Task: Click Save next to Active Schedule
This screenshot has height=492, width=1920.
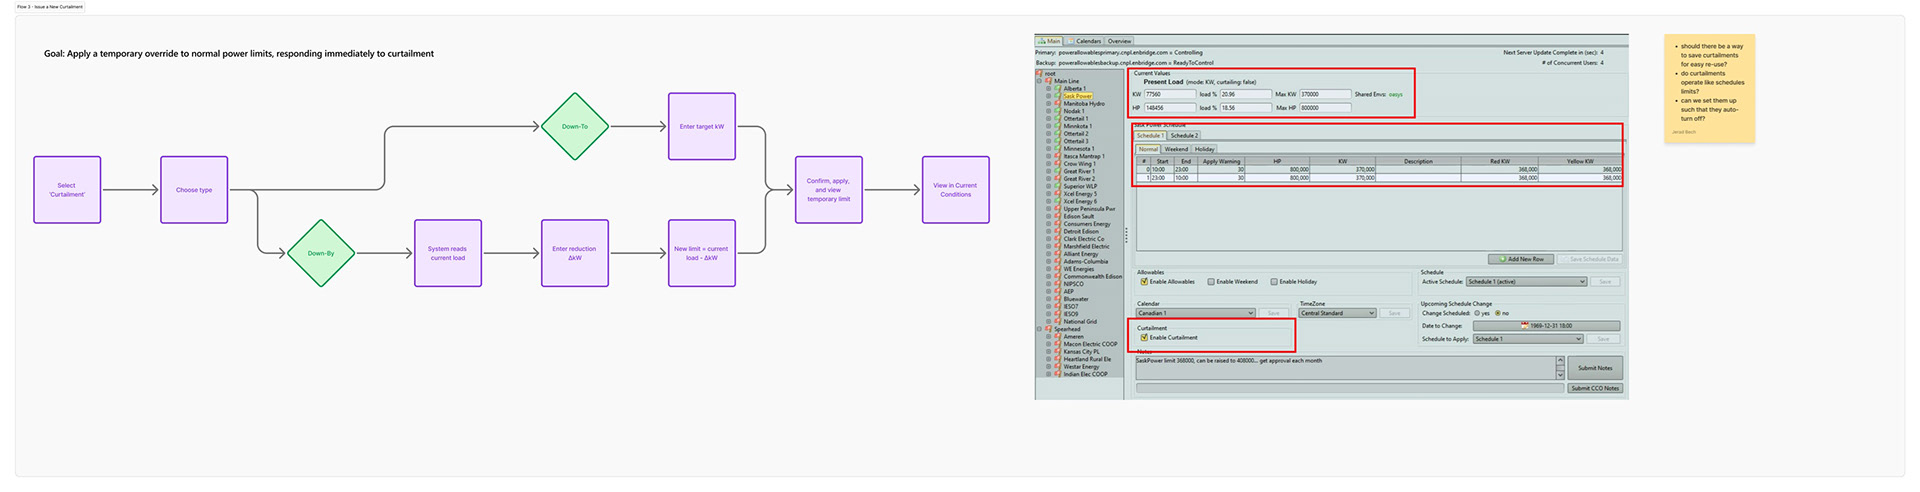Action: pos(1605,282)
